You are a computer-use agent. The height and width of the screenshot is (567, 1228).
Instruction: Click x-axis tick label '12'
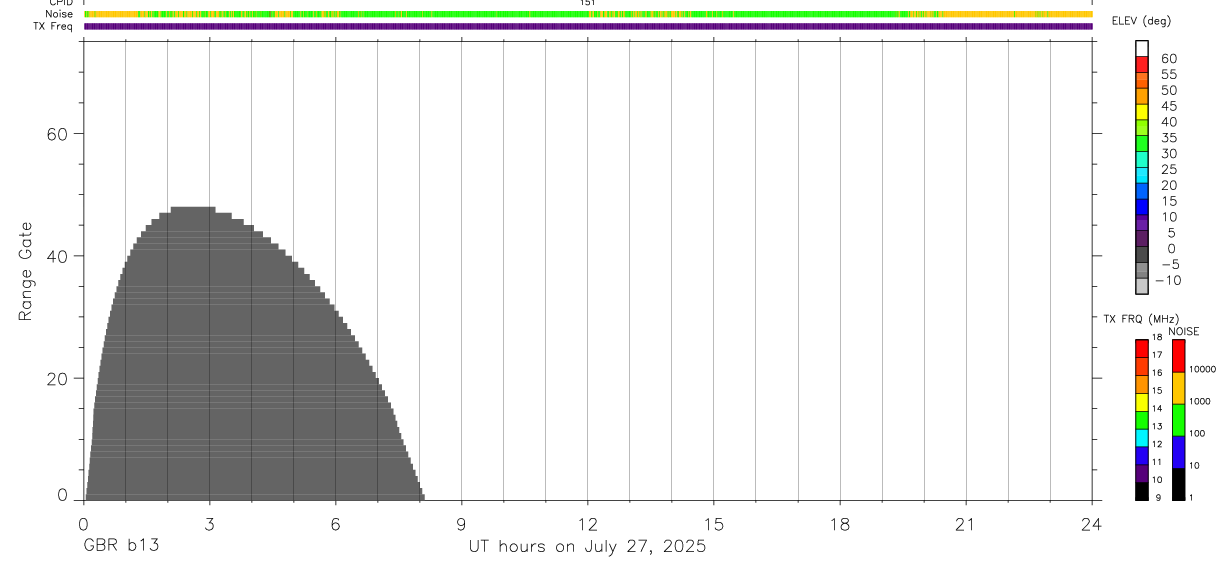click(588, 524)
